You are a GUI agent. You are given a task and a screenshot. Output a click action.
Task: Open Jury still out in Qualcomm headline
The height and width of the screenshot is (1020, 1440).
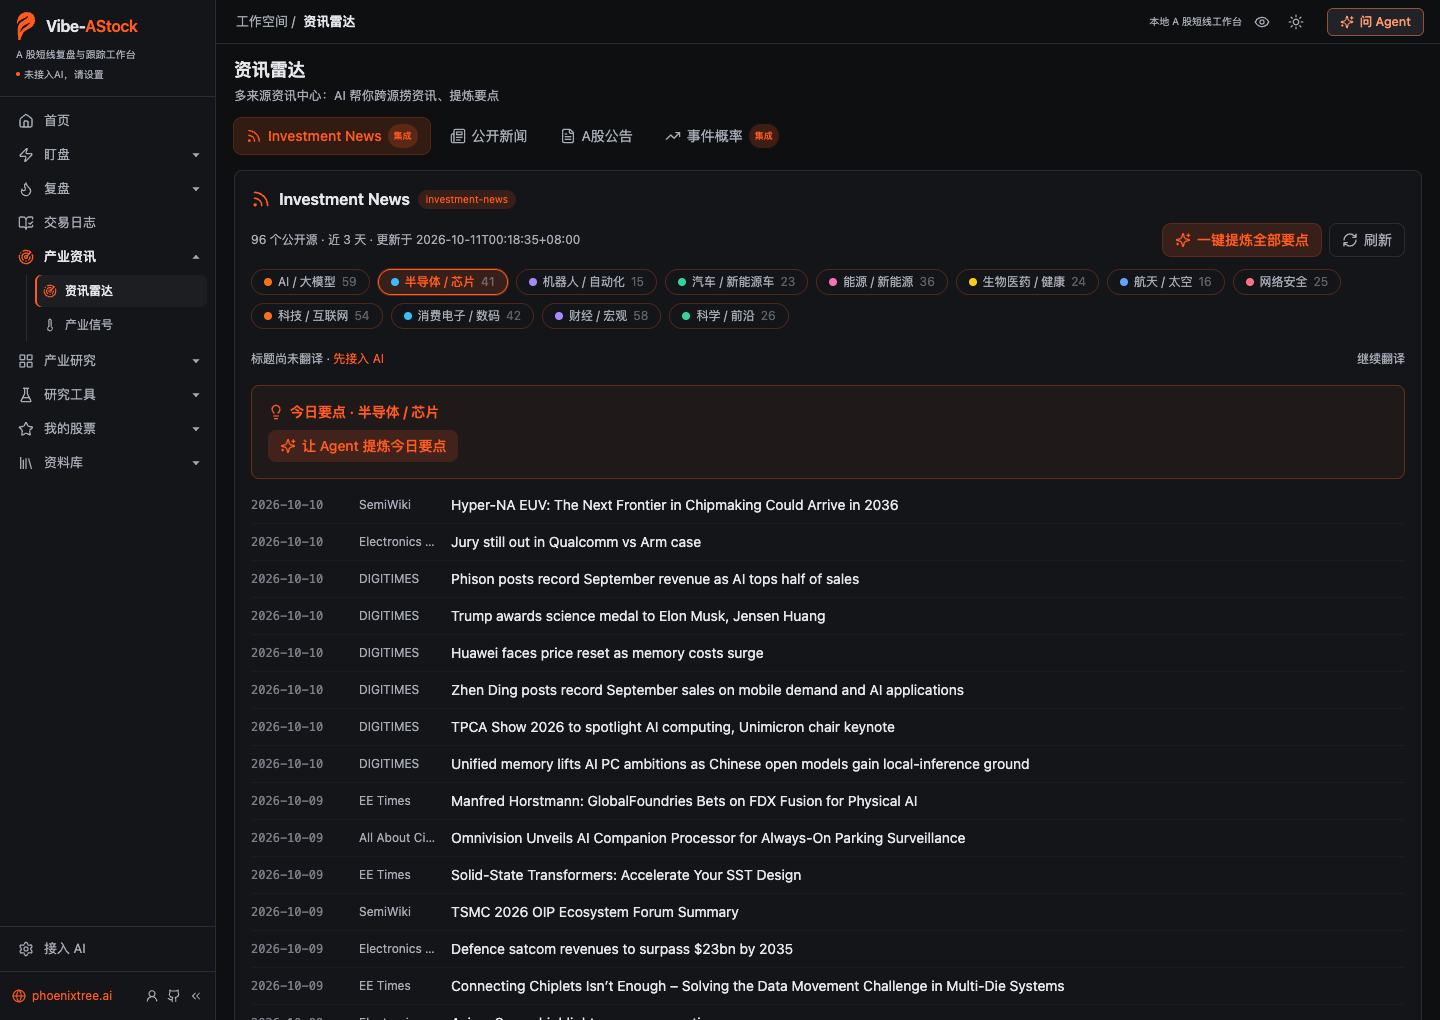(576, 542)
